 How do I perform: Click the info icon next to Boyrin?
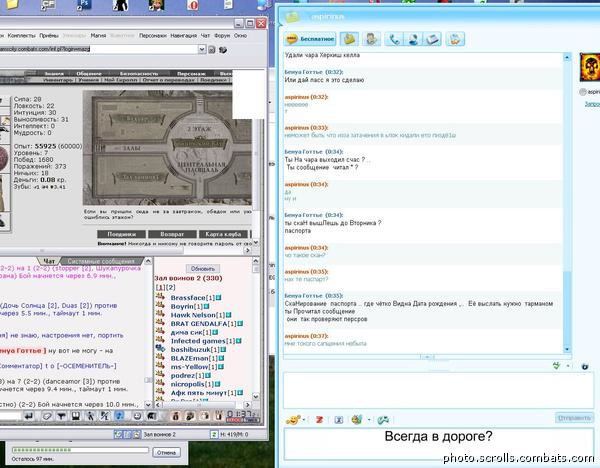click(x=206, y=307)
